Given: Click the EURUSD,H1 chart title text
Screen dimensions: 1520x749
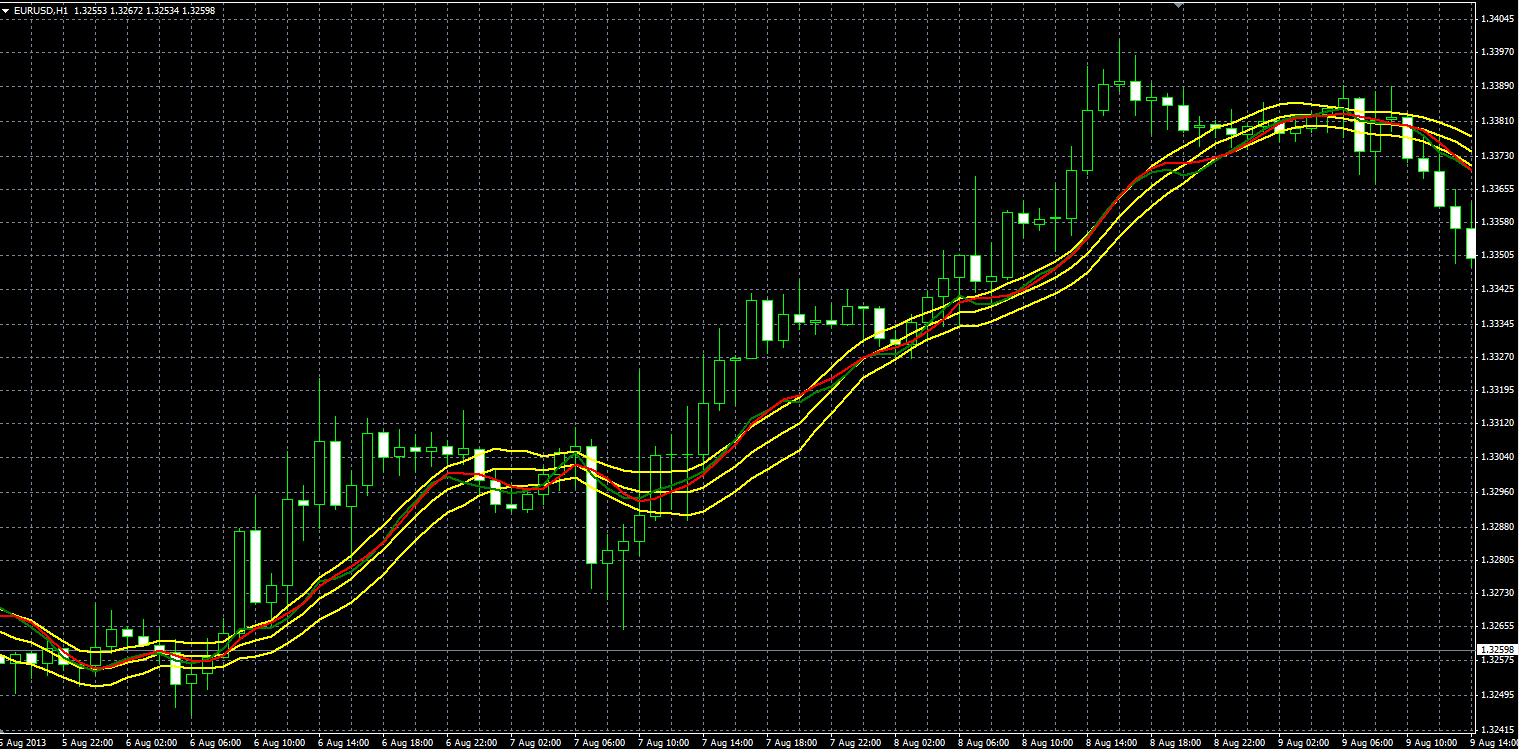Looking at the screenshot, I should (x=41, y=10).
